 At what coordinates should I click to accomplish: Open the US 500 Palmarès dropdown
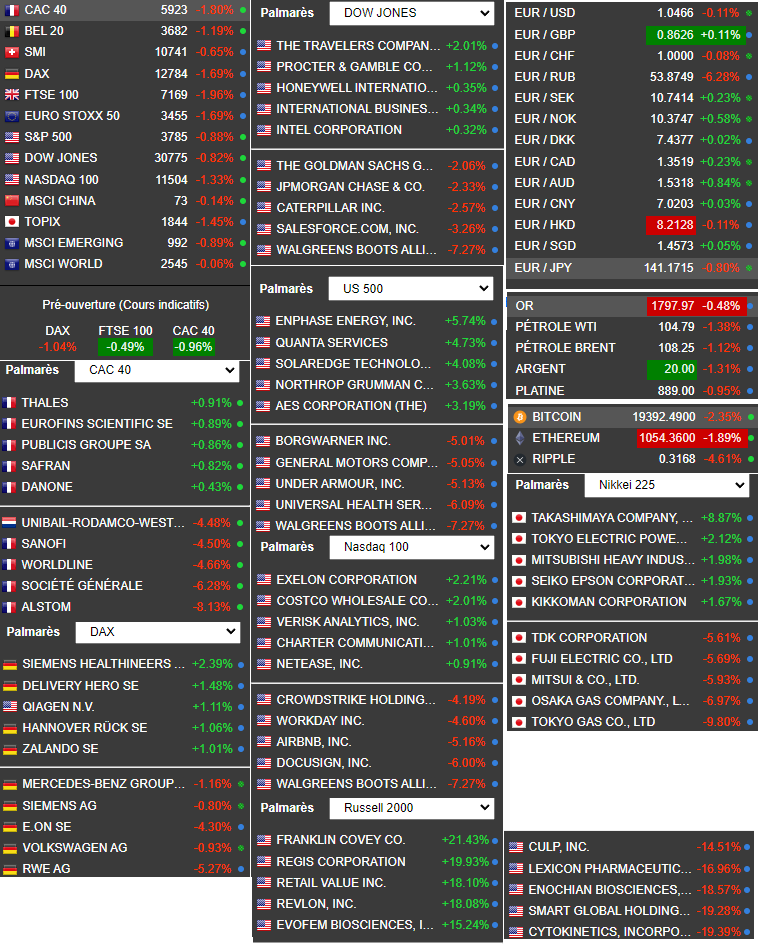pyautogui.click(x=411, y=289)
